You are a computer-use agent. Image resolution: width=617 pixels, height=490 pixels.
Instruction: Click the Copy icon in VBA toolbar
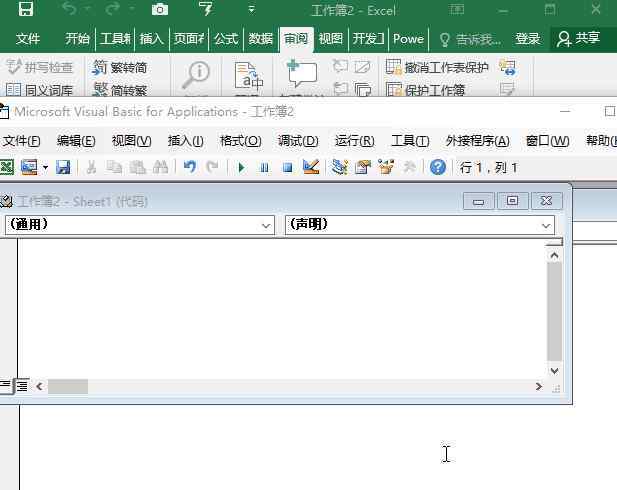pos(114,168)
